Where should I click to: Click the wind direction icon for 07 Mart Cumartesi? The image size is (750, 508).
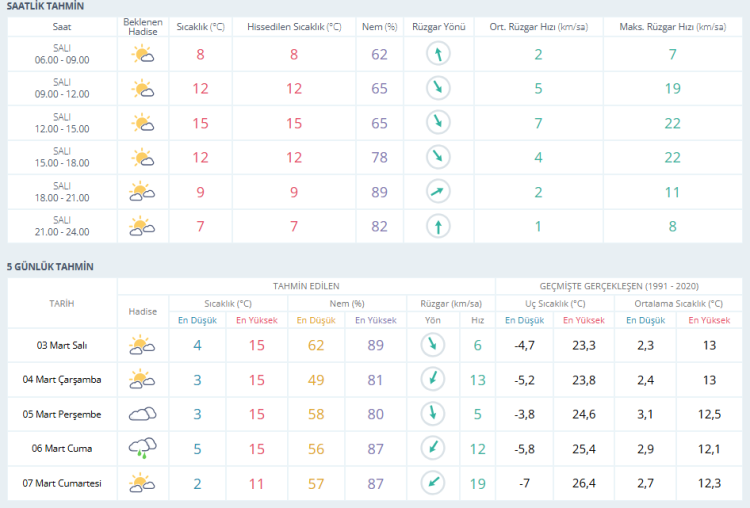click(x=433, y=482)
